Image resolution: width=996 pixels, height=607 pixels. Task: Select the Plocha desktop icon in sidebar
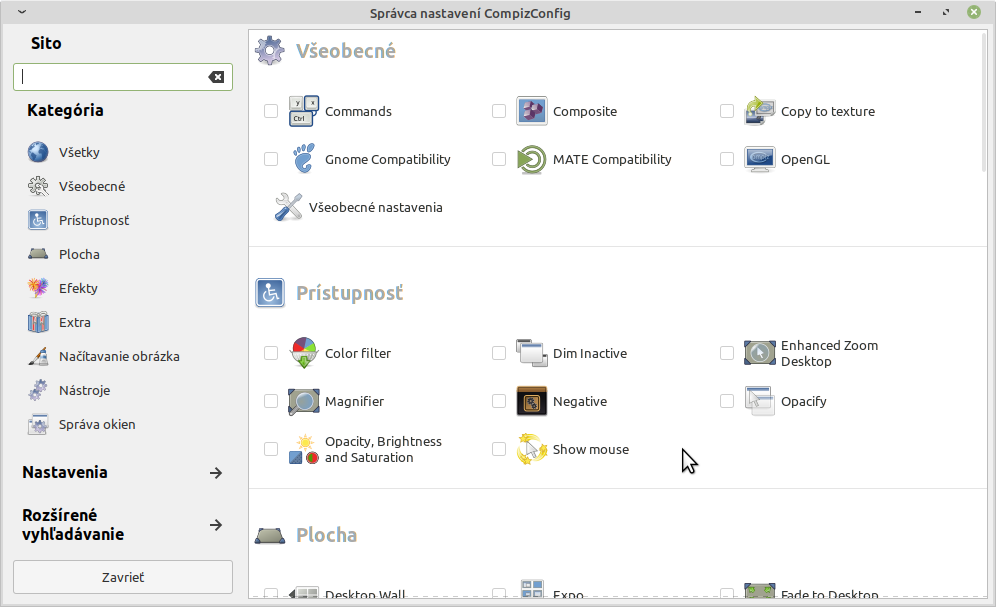point(38,254)
